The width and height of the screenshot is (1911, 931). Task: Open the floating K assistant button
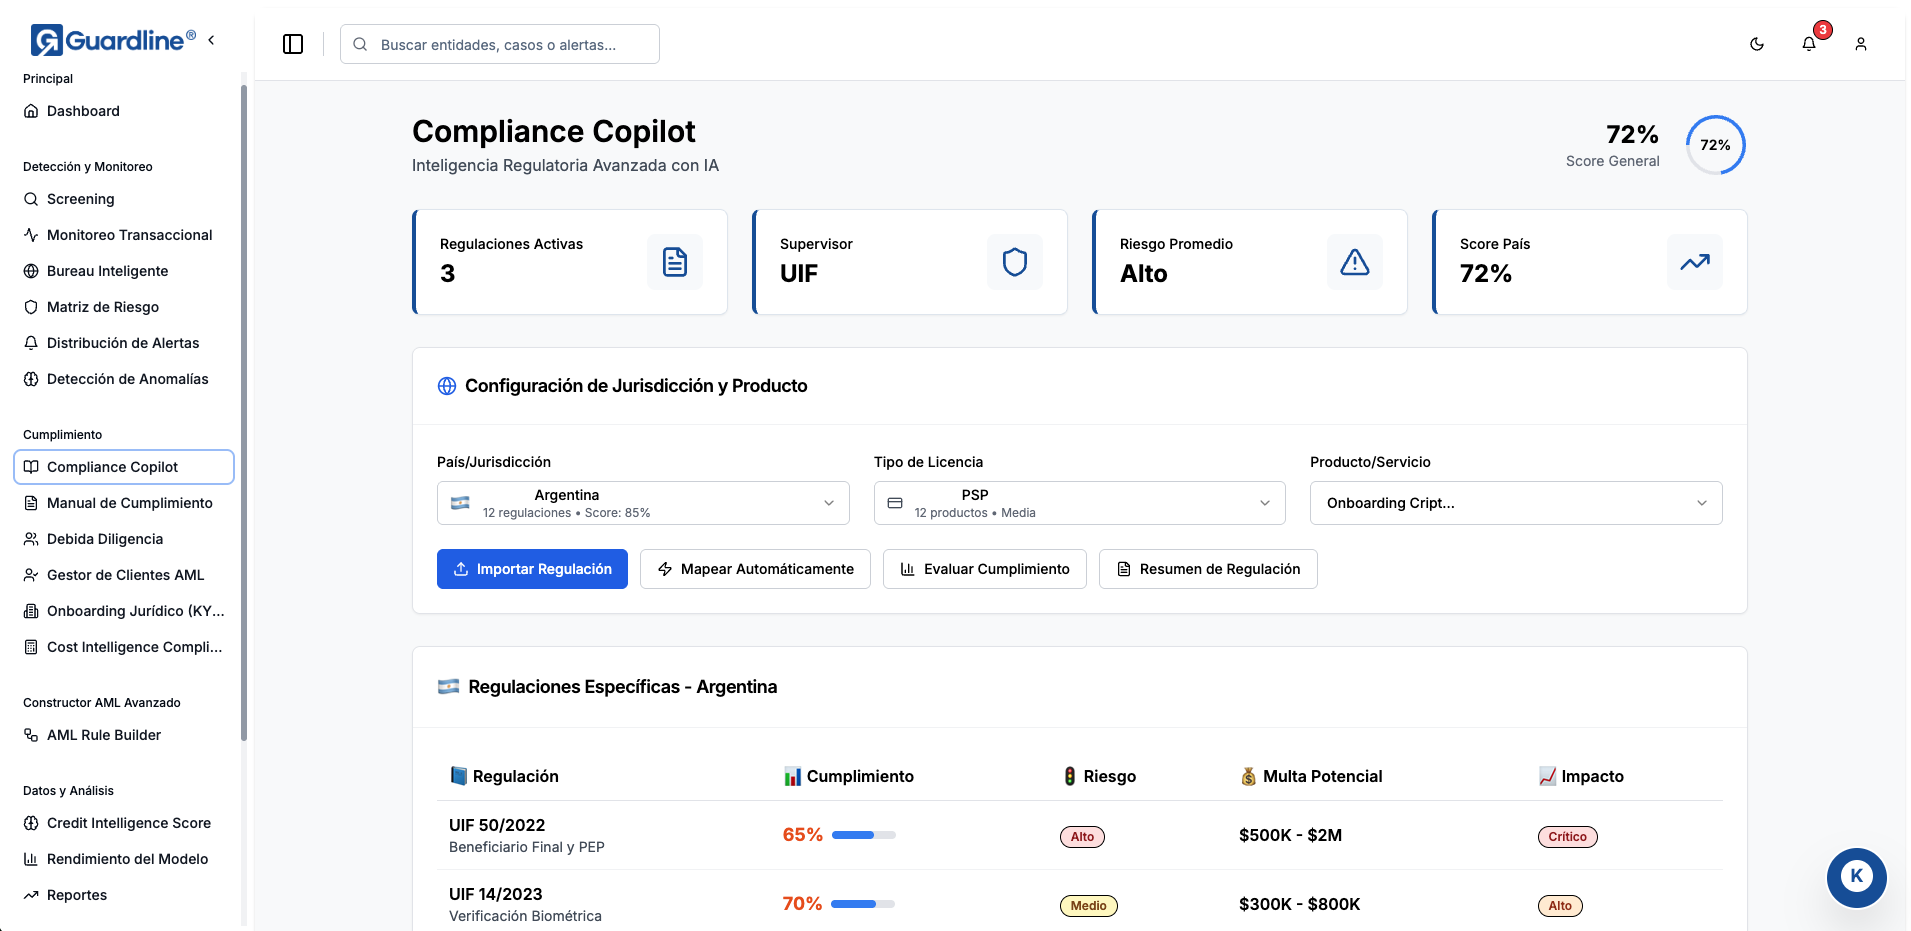[1856, 877]
